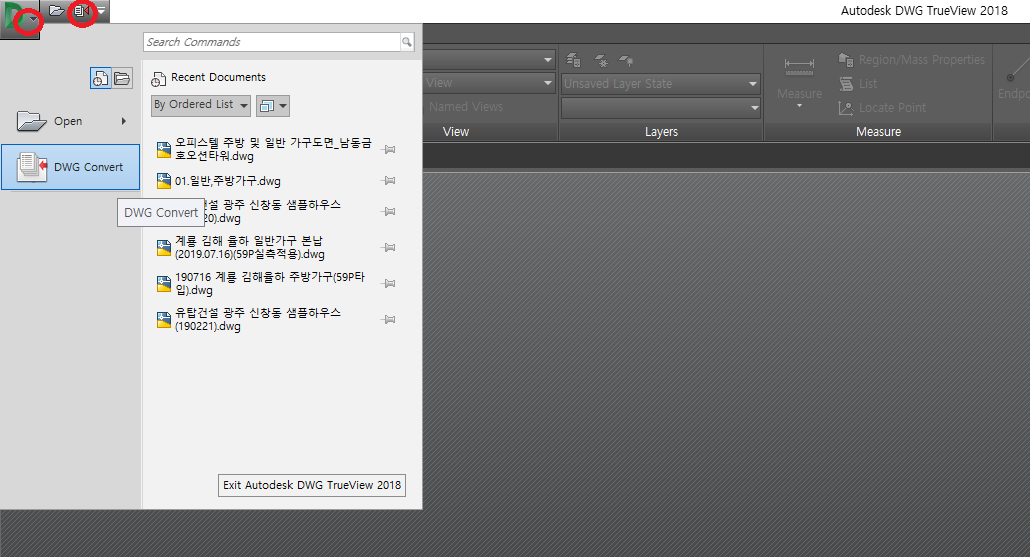Click Region/Mass Properties

(x=912, y=60)
